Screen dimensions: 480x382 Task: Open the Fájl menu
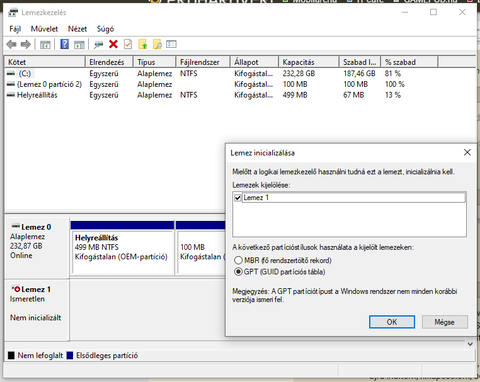15,29
